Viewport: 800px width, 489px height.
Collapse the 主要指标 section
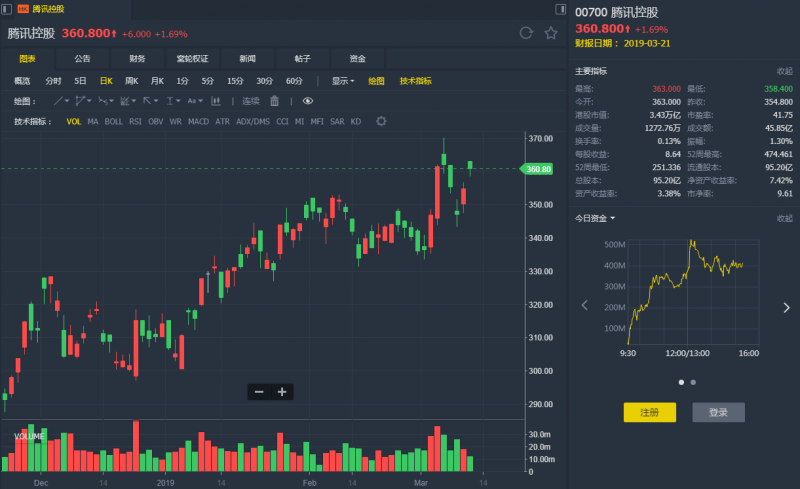coord(785,71)
